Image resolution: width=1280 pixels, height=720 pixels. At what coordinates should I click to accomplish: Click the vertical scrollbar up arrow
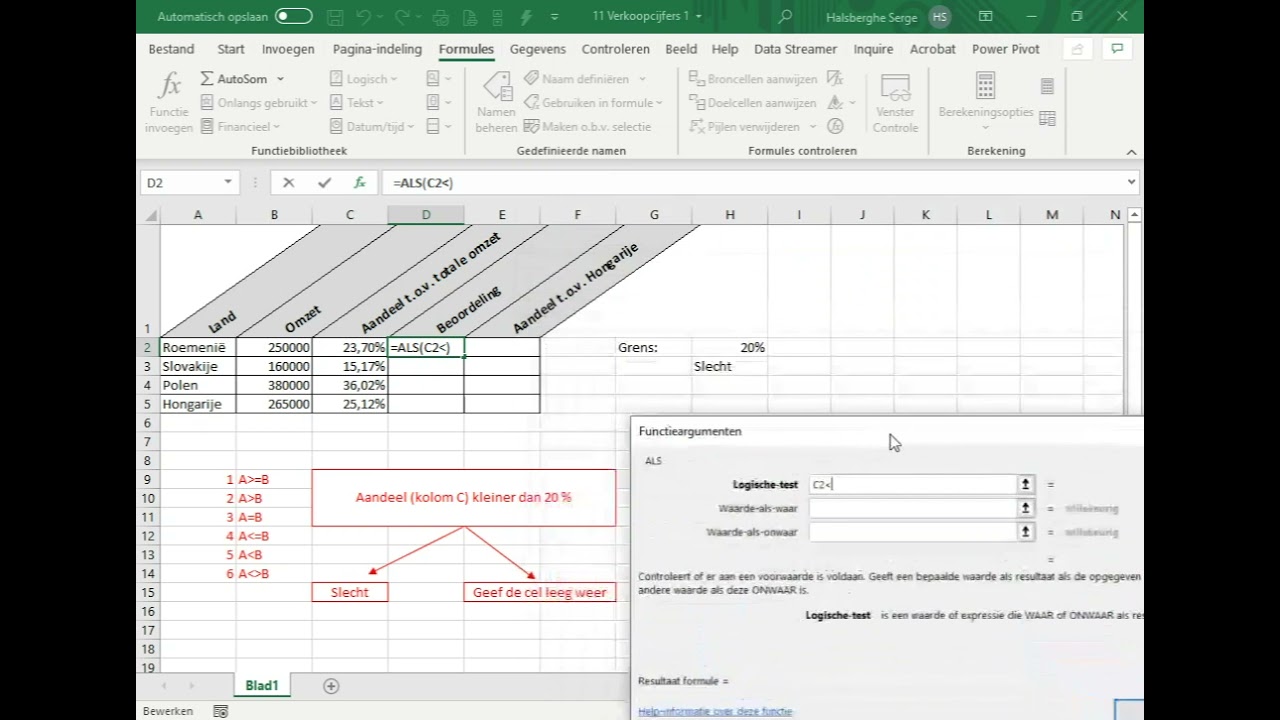tap(1135, 214)
